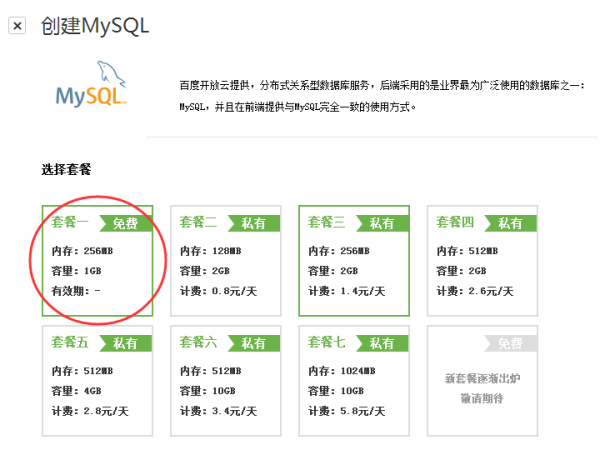Click the 私有 ribbon badge on 套餐六
This screenshot has height=455, width=600.
pos(254,343)
